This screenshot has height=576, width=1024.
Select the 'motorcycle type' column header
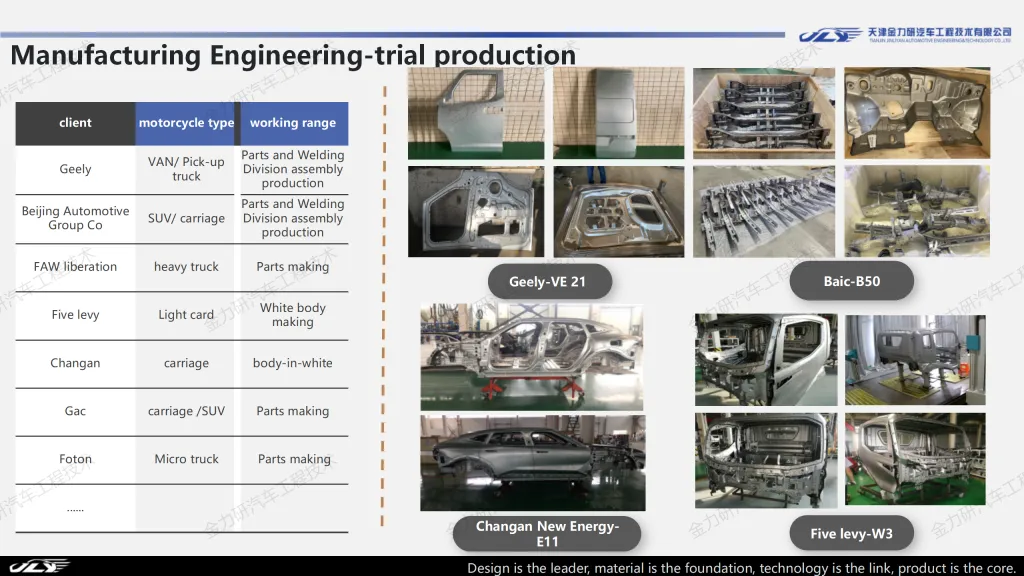coord(186,123)
